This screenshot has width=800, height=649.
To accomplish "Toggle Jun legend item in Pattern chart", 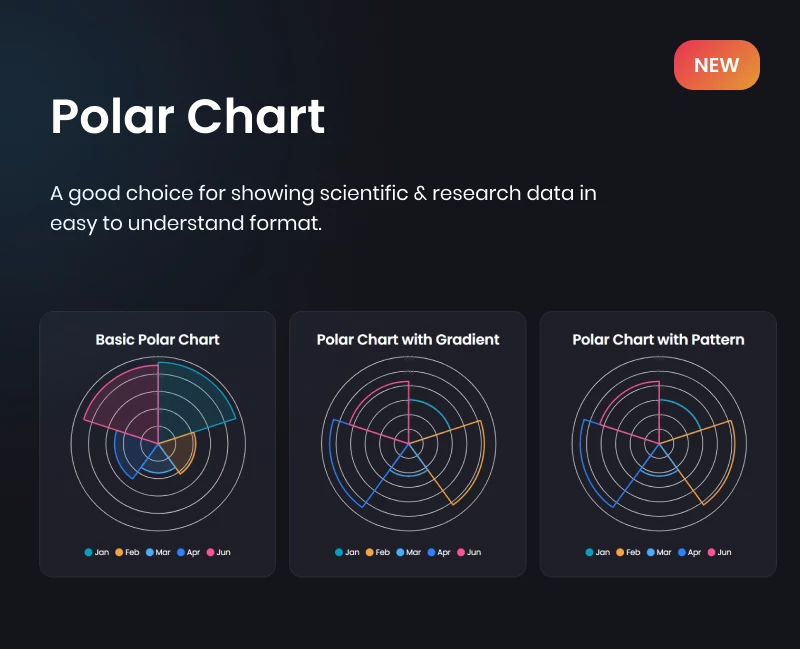I will point(718,552).
